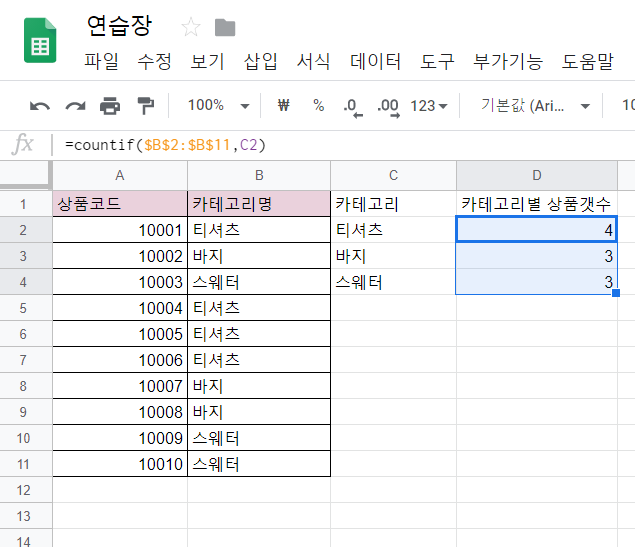Select cell 카테고리별 상품갯수

coord(537,204)
